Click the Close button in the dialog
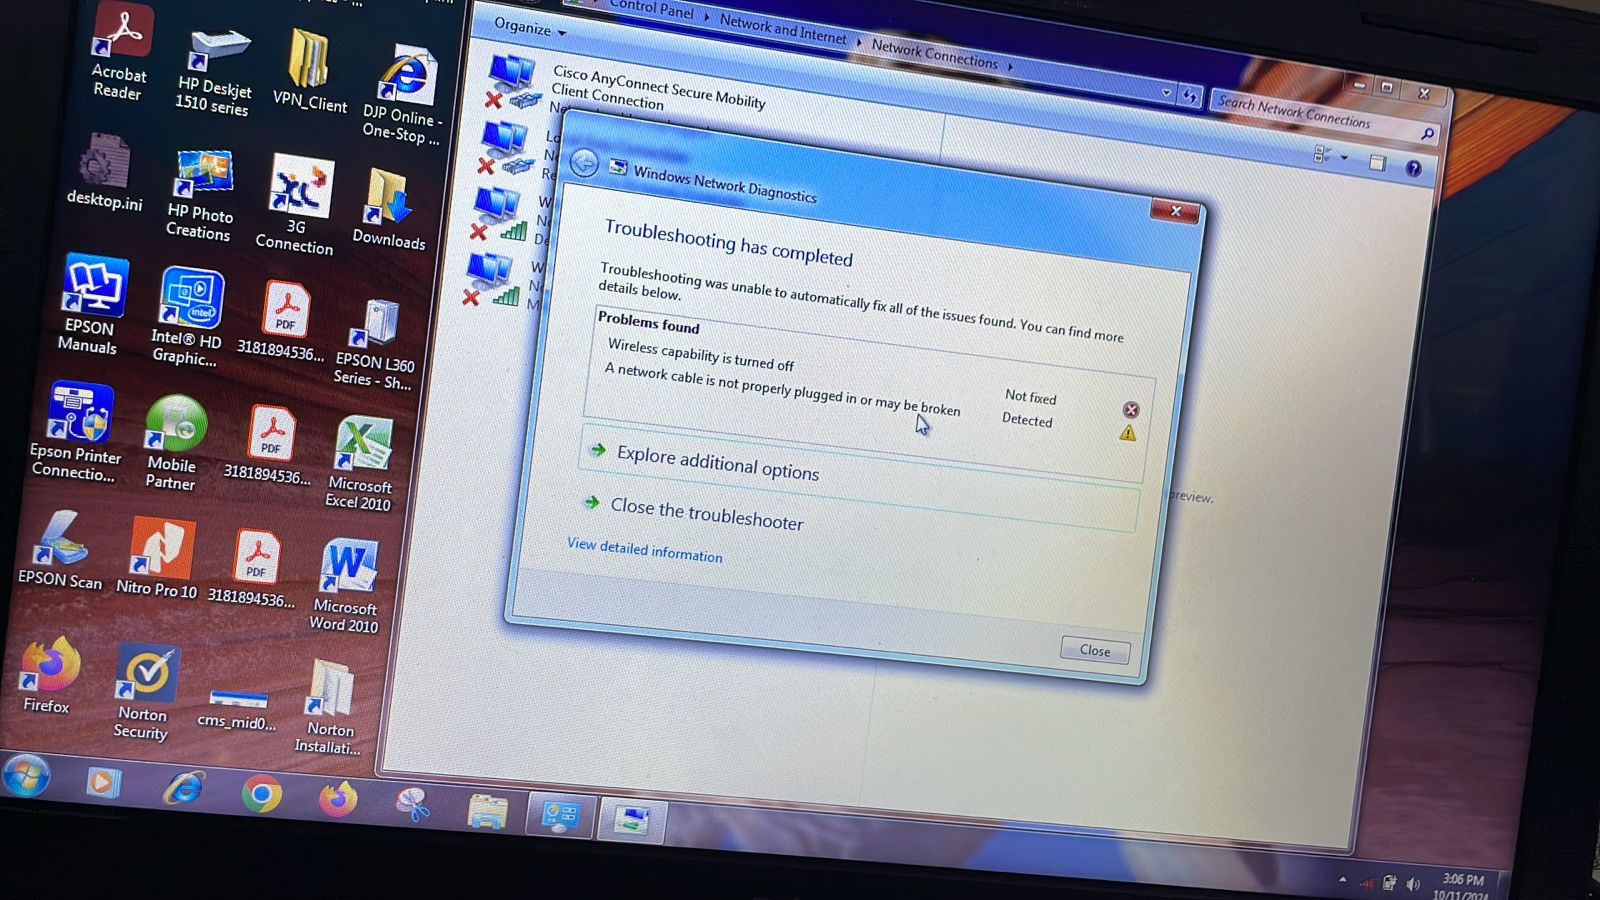The image size is (1600, 900). (1094, 650)
